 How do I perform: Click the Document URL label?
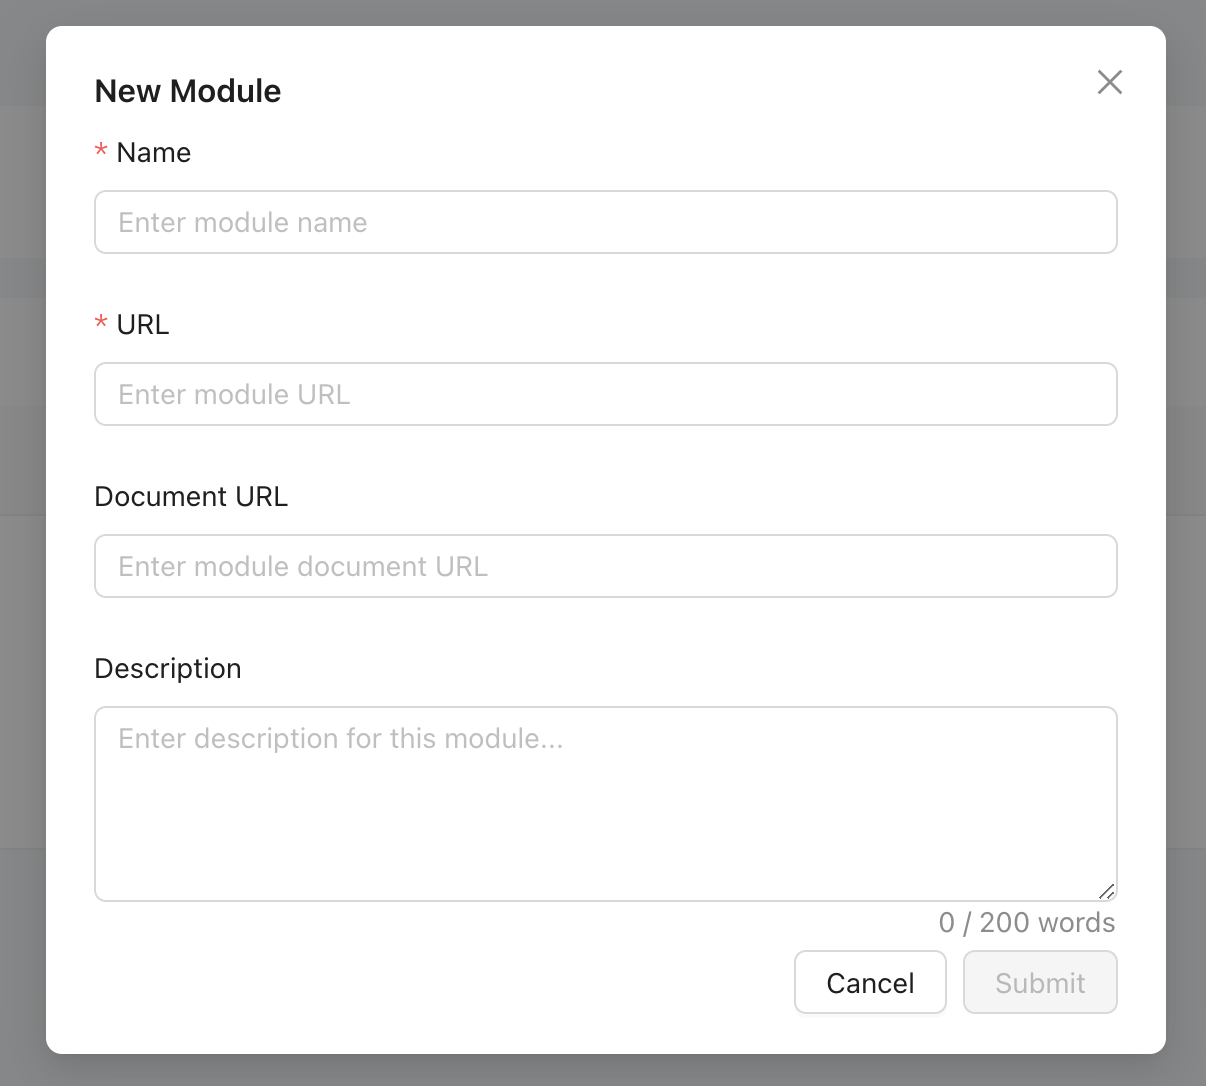(190, 496)
